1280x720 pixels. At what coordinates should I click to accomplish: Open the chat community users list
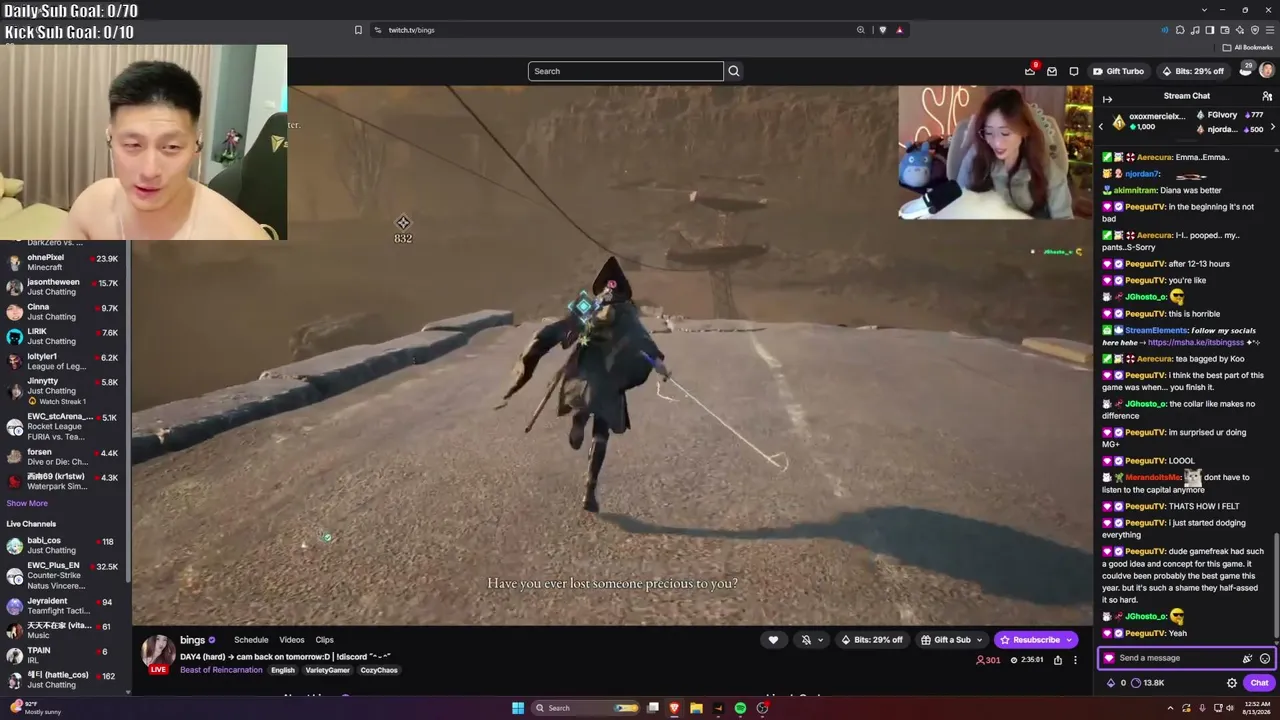(x=1267, y=96)
